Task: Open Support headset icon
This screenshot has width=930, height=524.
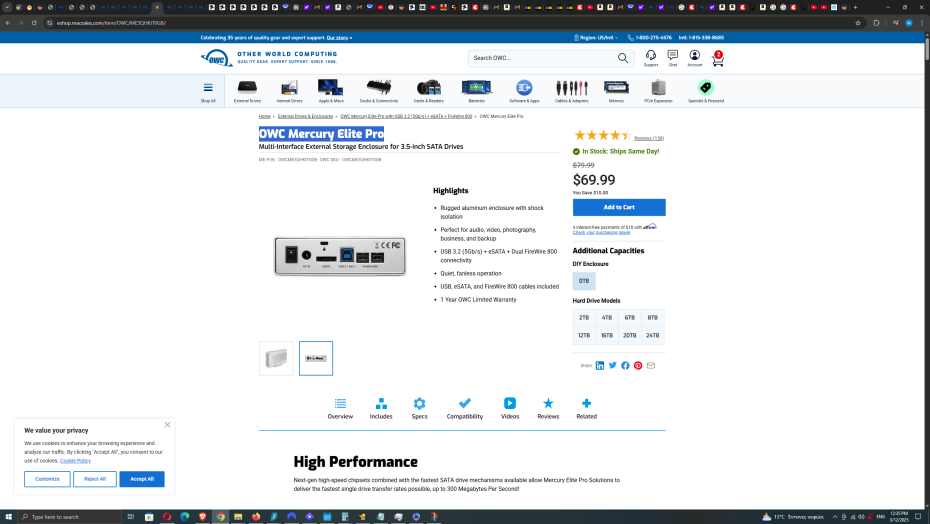Action: click(651, 58)
